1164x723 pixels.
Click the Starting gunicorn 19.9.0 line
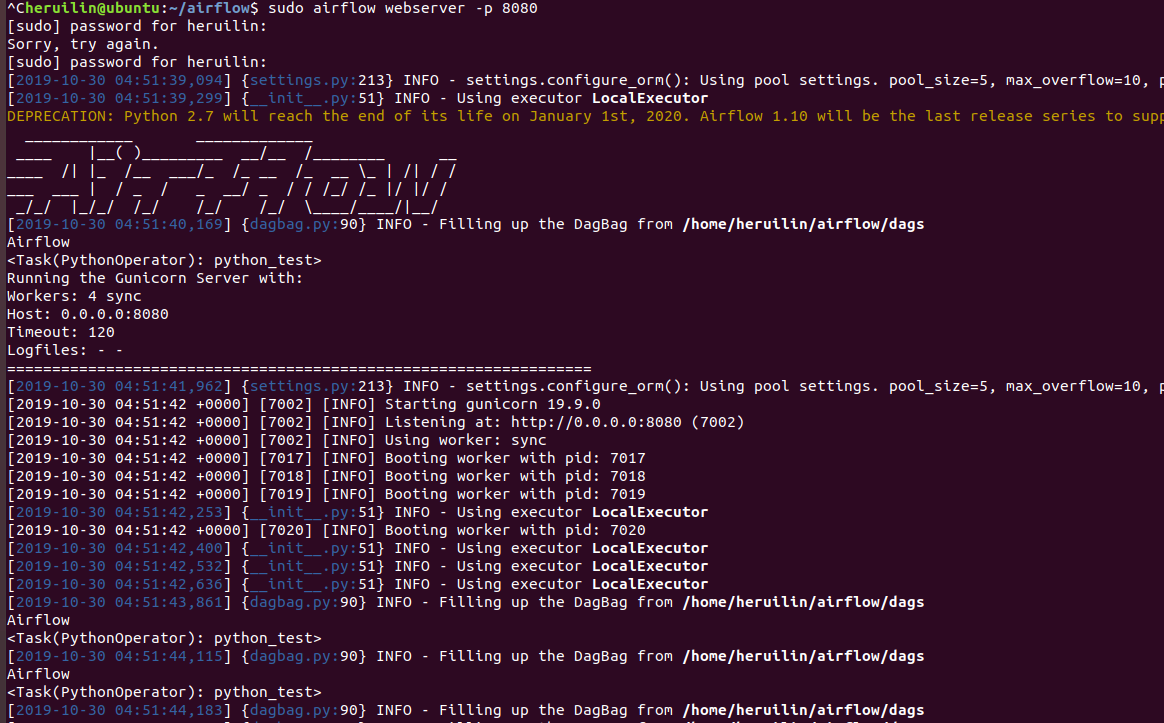pos(475,403)
